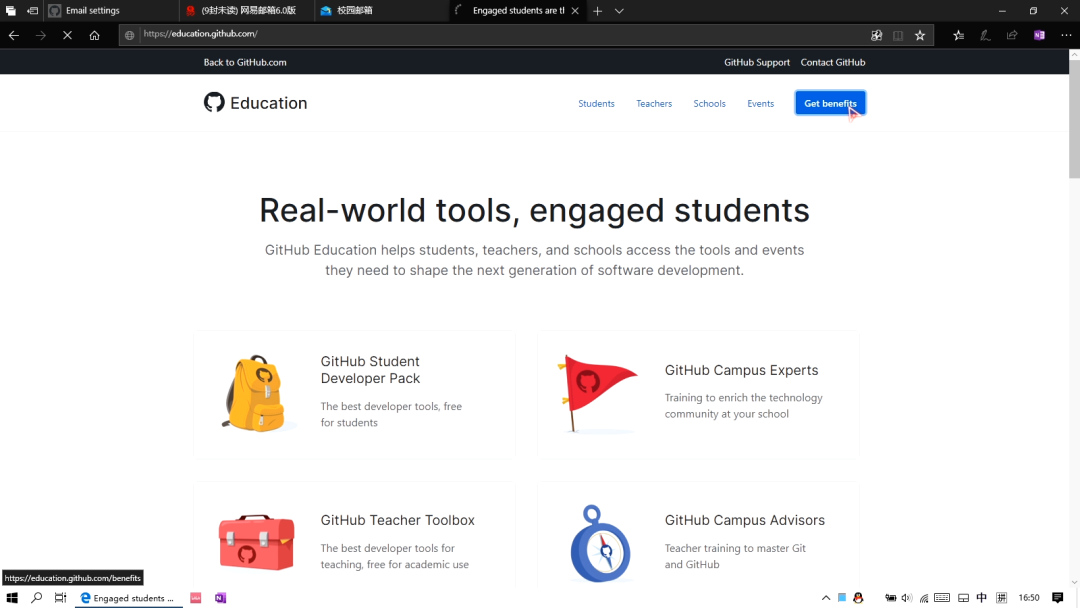The width and height of the screenshot is (1080, 608).
Task: Click the browser Back arrow
Action: (x=14, y=35)
